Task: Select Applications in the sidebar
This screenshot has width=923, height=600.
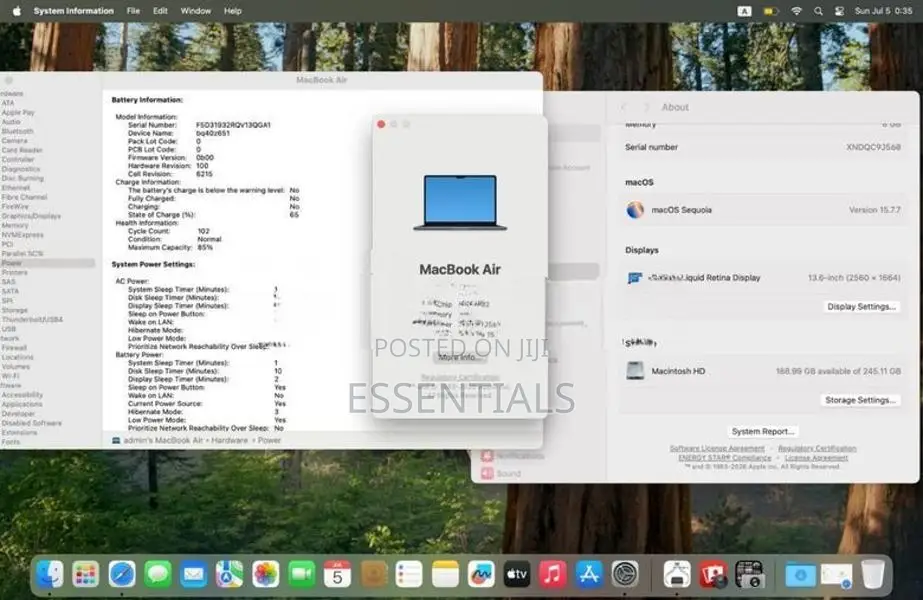Action: tap(22, 405)
